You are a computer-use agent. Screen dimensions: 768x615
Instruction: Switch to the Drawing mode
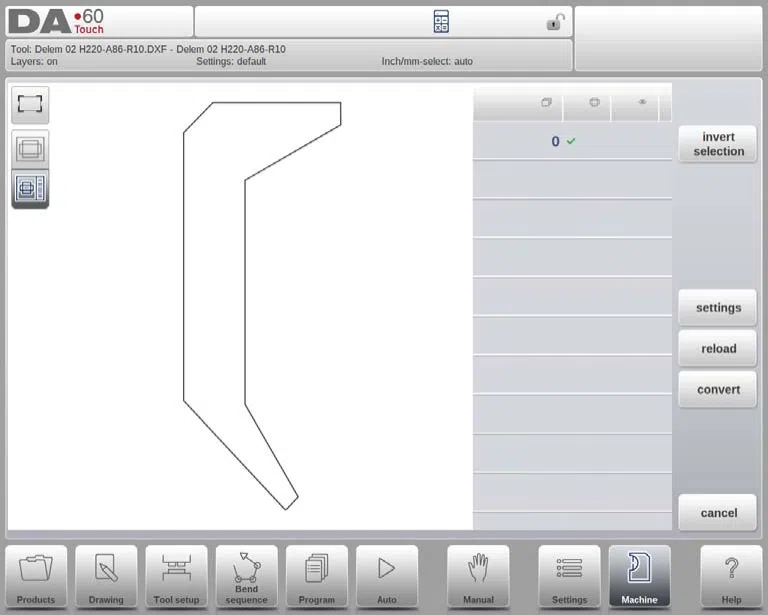click(106, 577)
